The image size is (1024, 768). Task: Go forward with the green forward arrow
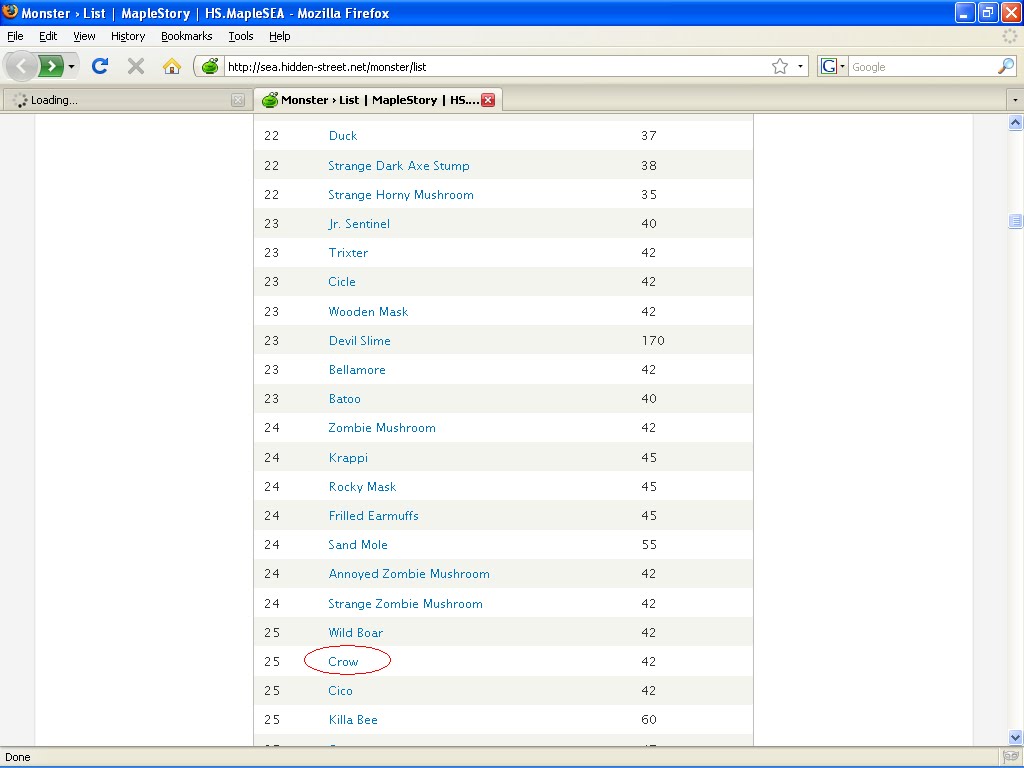pyautogui.click(x=51, y=66)
